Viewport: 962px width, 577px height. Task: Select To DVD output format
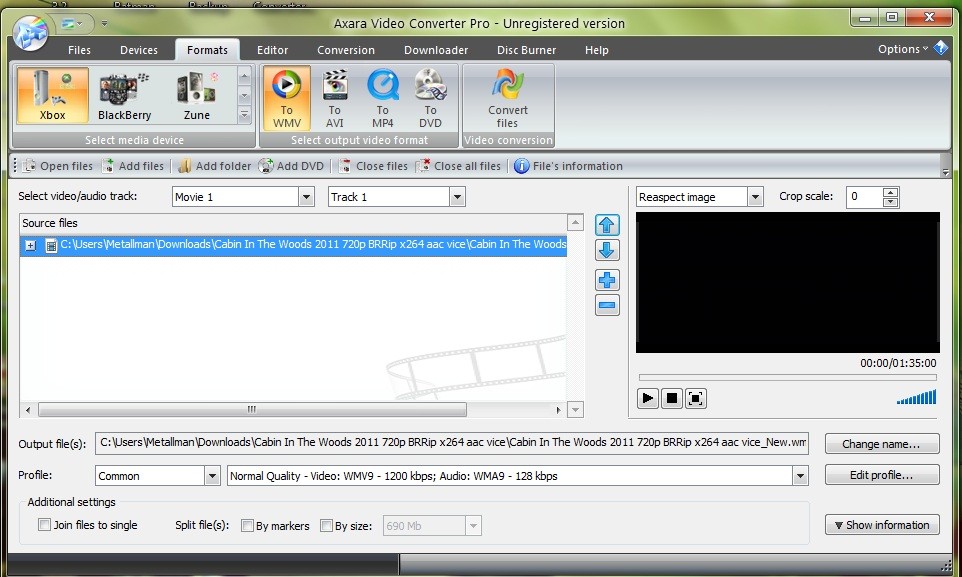(x=430, y=98)
